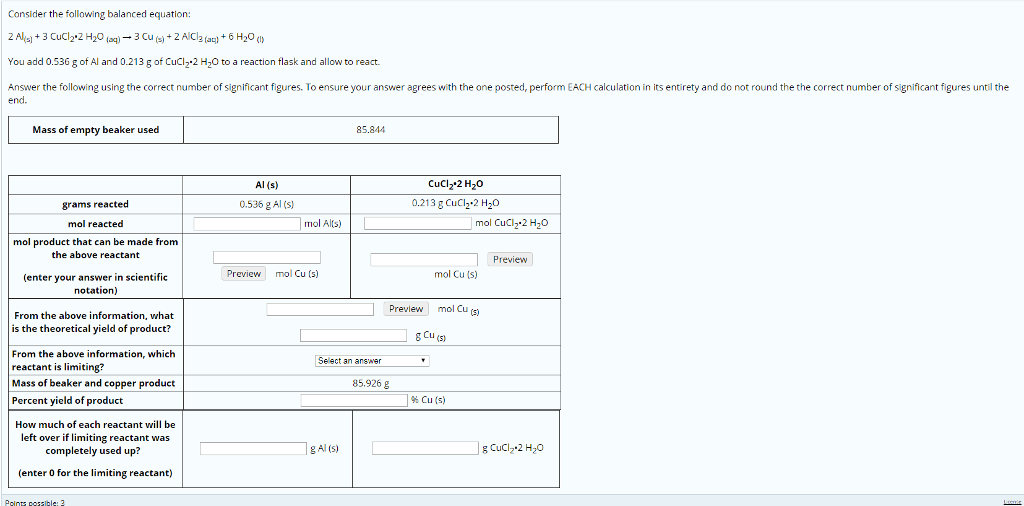Click the 85.926 g beaker and copper value

[x=371, y=383]
